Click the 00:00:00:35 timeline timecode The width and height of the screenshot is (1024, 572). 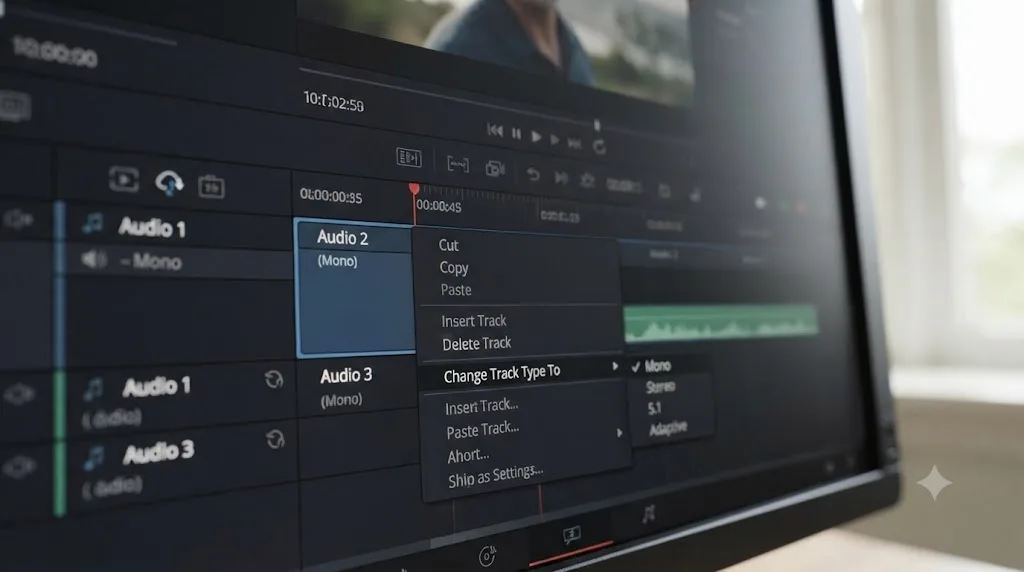click(330, 196)
